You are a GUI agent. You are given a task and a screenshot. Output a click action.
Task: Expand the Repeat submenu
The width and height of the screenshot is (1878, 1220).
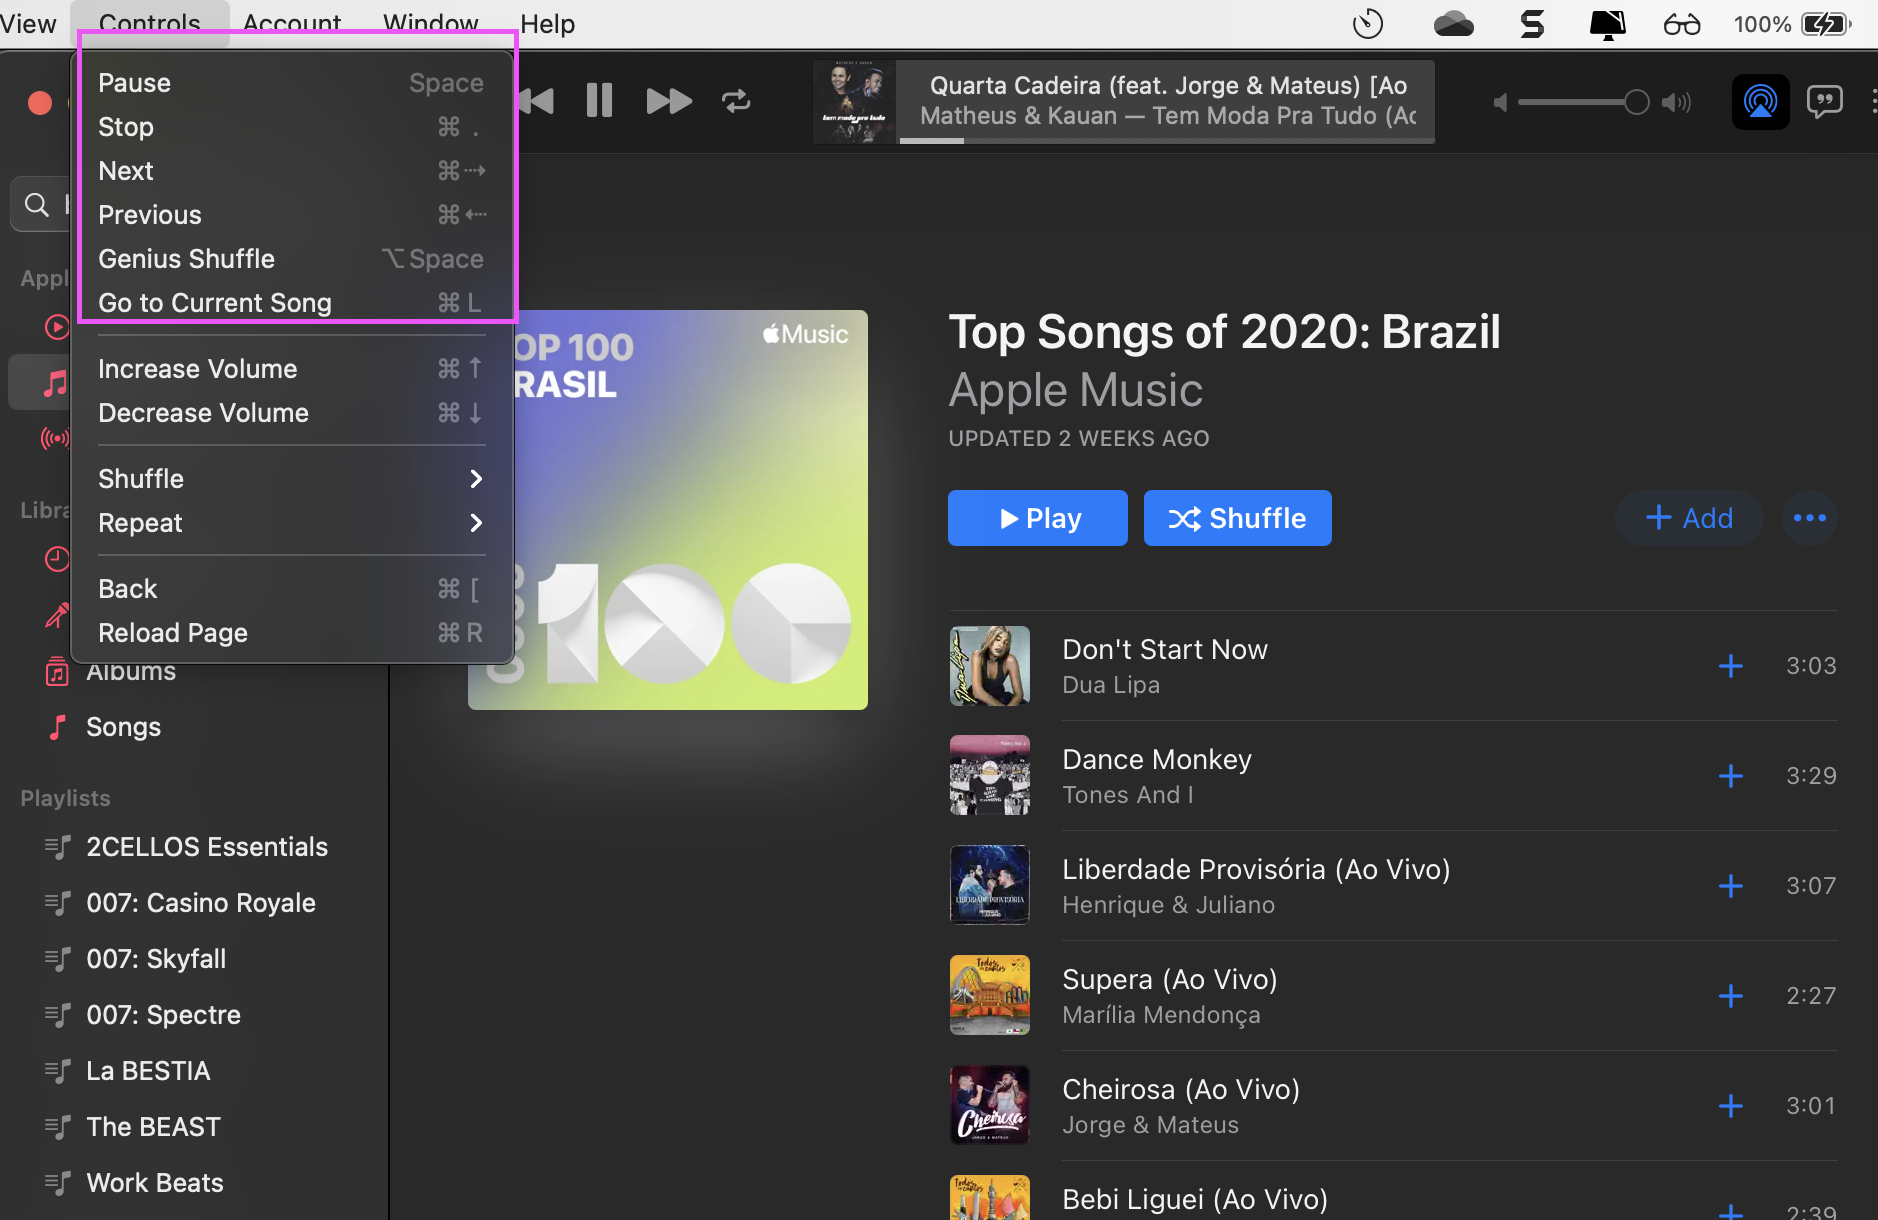coord(290,523)
